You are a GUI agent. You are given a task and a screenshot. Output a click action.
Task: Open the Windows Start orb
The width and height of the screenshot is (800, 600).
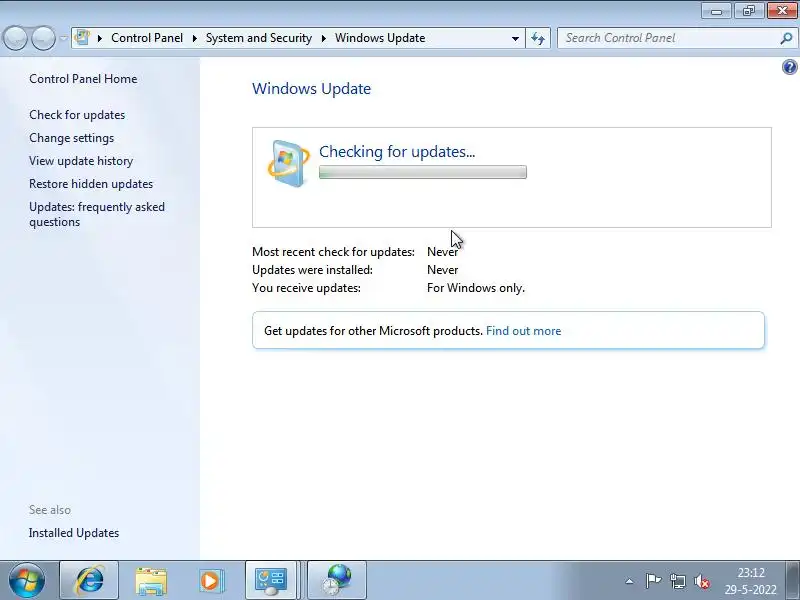[x=27, y=580]
